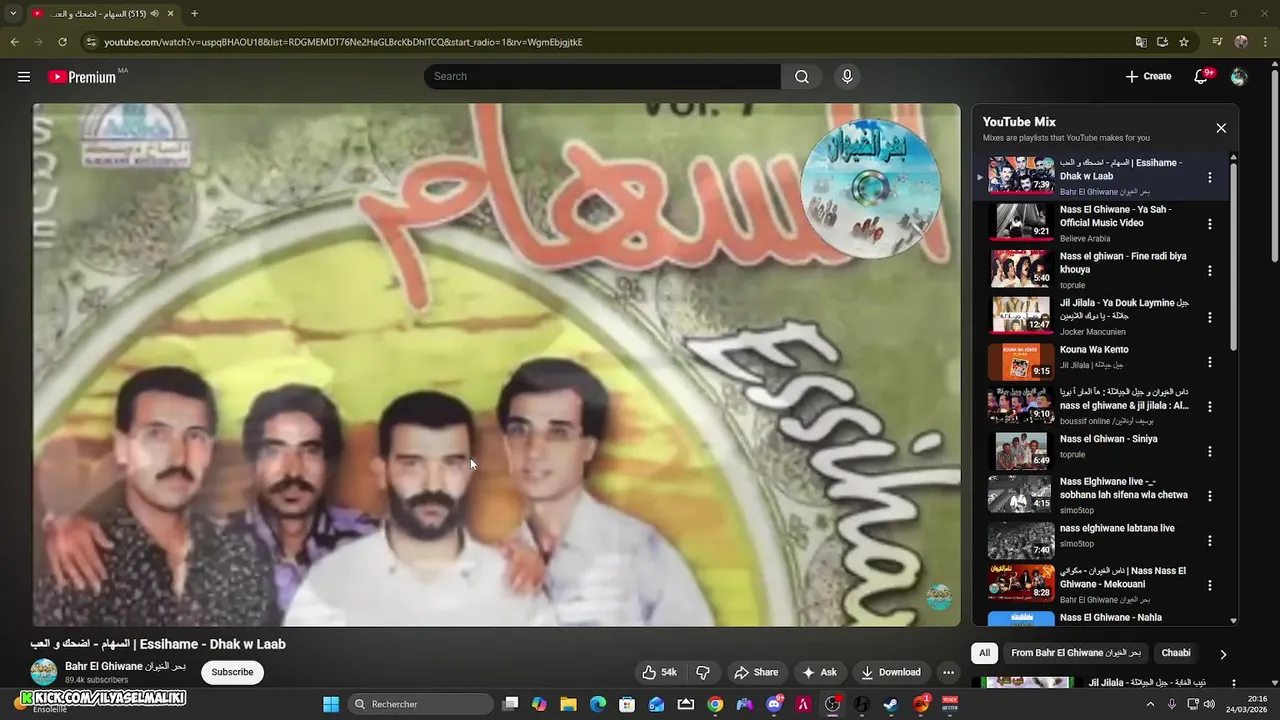Subscribe to Bahr El Ghiwane
1280x720 pixels.
(x=232, y=672)
